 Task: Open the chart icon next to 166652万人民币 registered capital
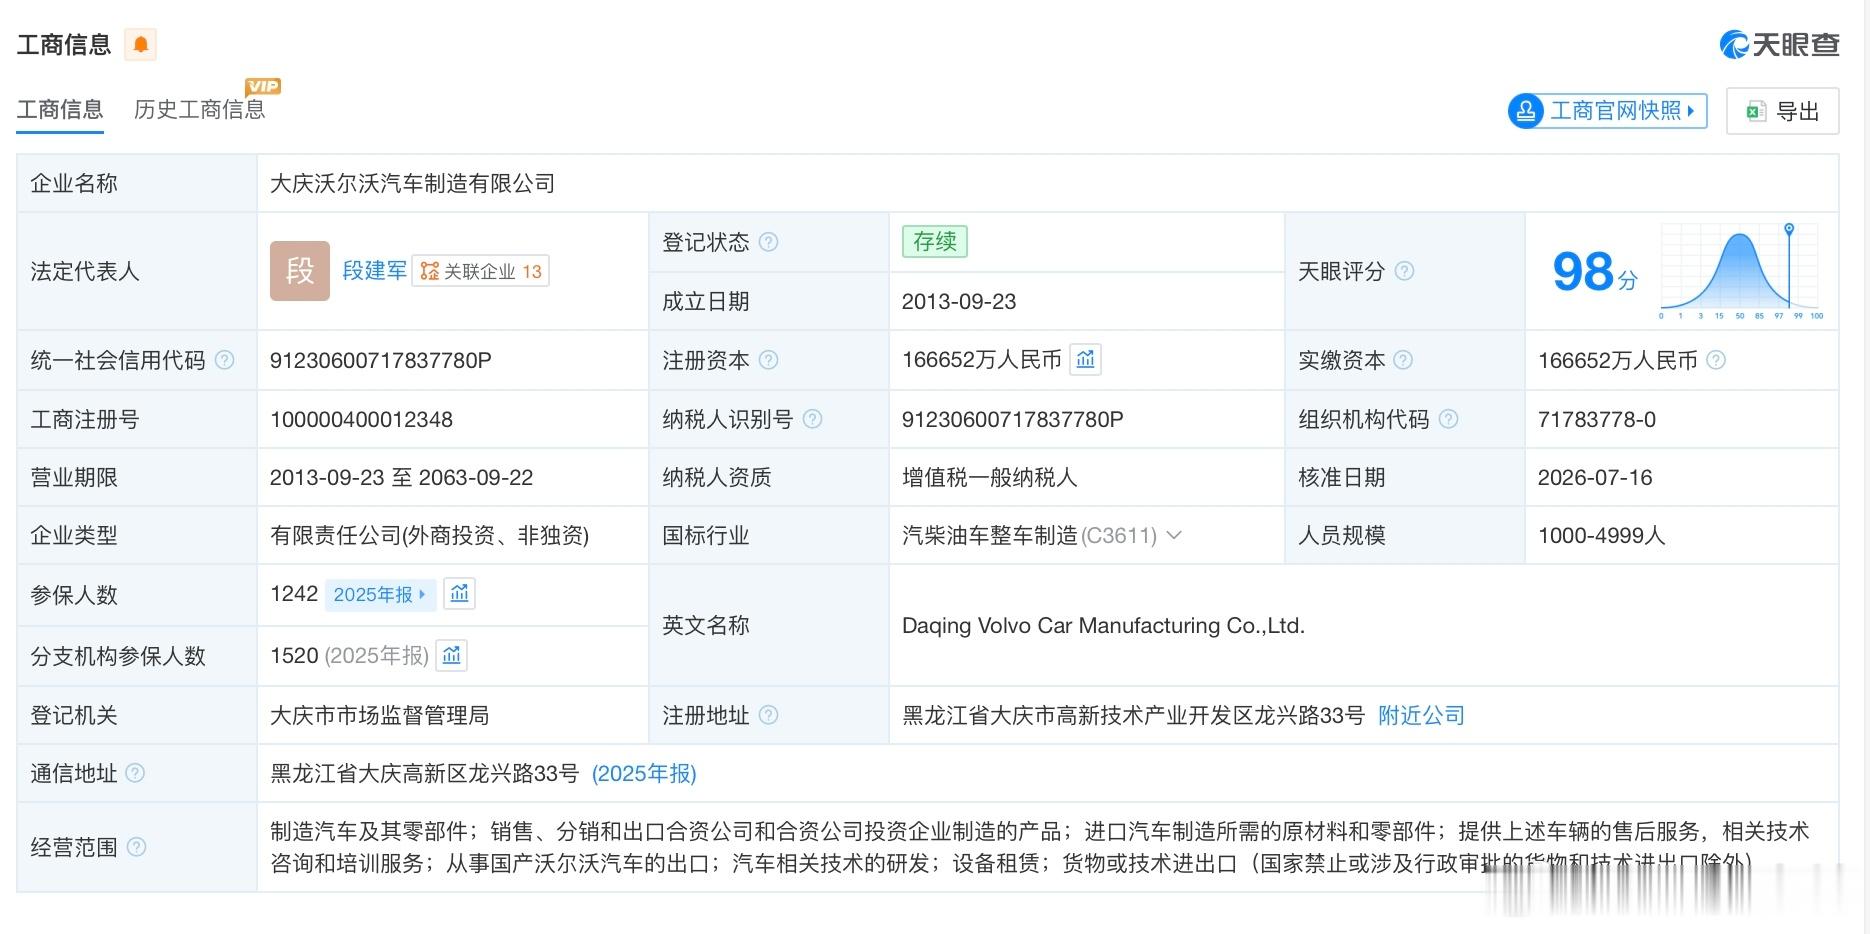[x=1086, y=359]
